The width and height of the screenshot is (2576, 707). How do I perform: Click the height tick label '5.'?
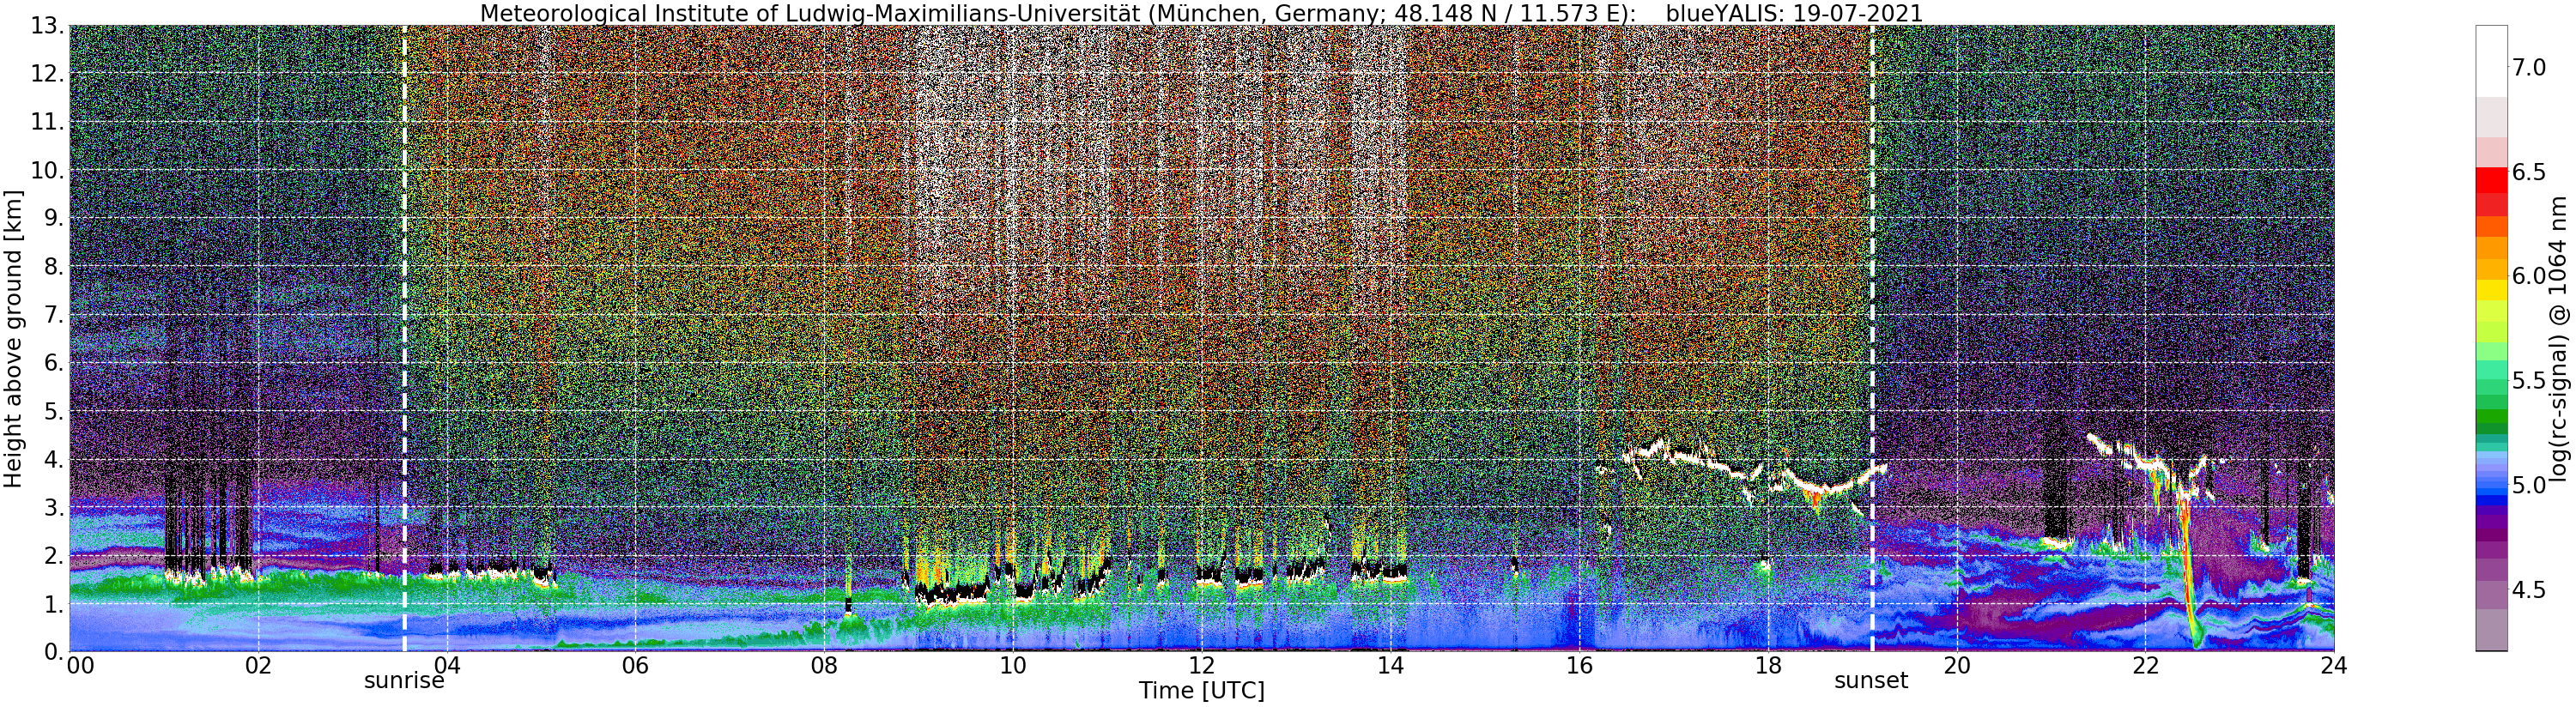53,411
